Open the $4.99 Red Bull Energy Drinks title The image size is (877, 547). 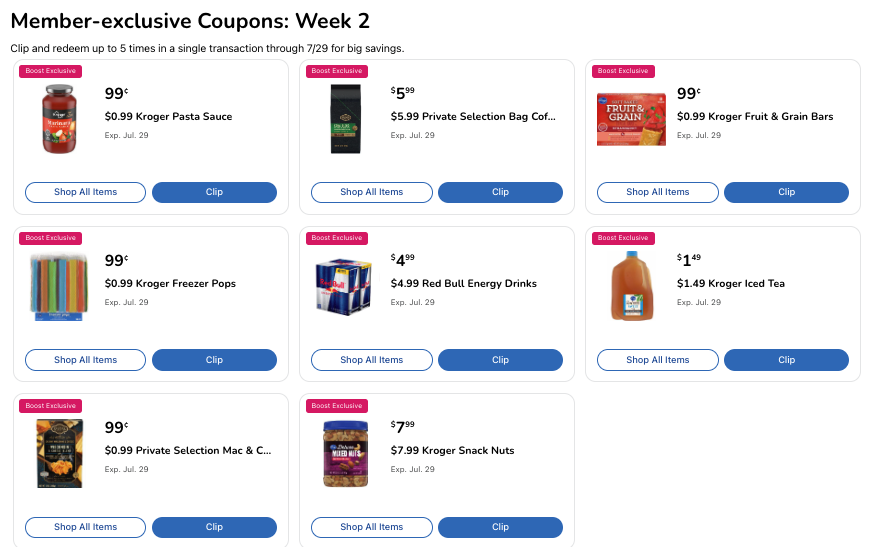tap(463, 284)
